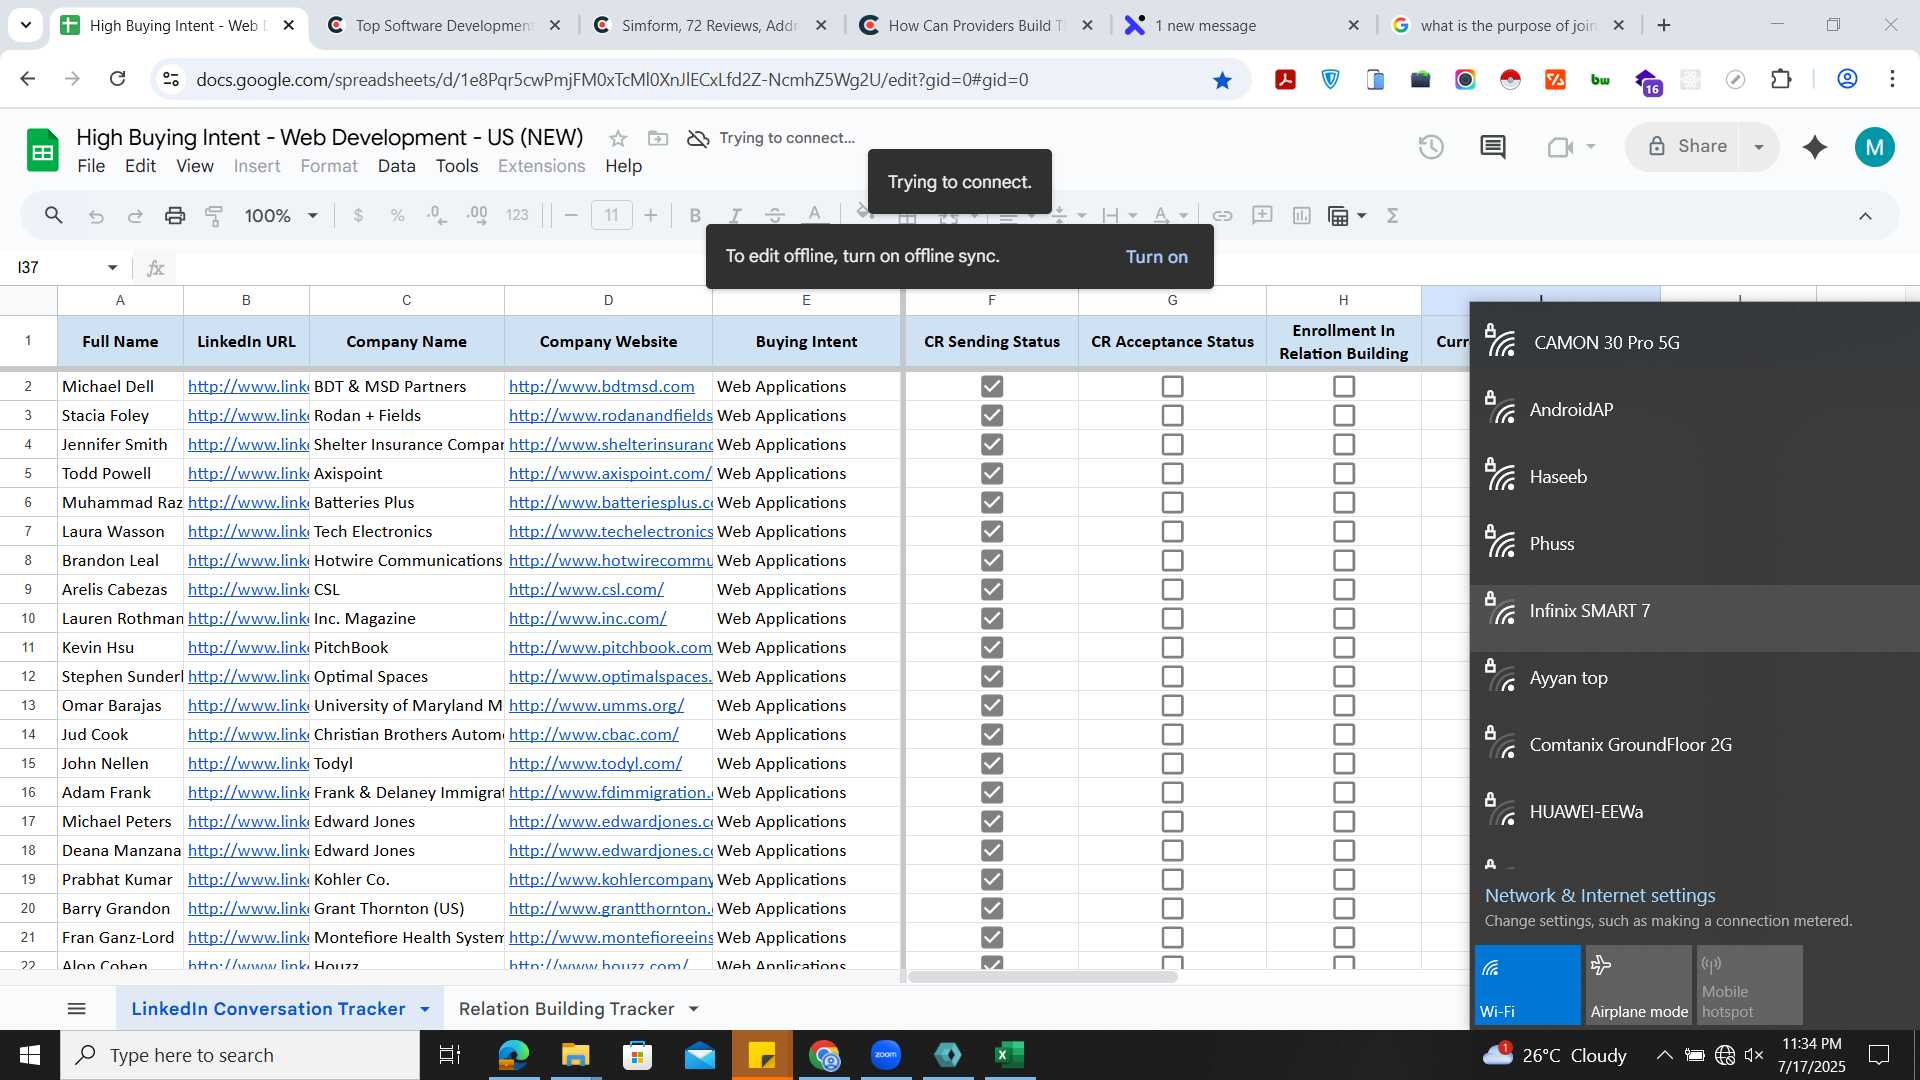Open the File menu
This screenshot has width=1920, height=1080.
tap(91, 166)
